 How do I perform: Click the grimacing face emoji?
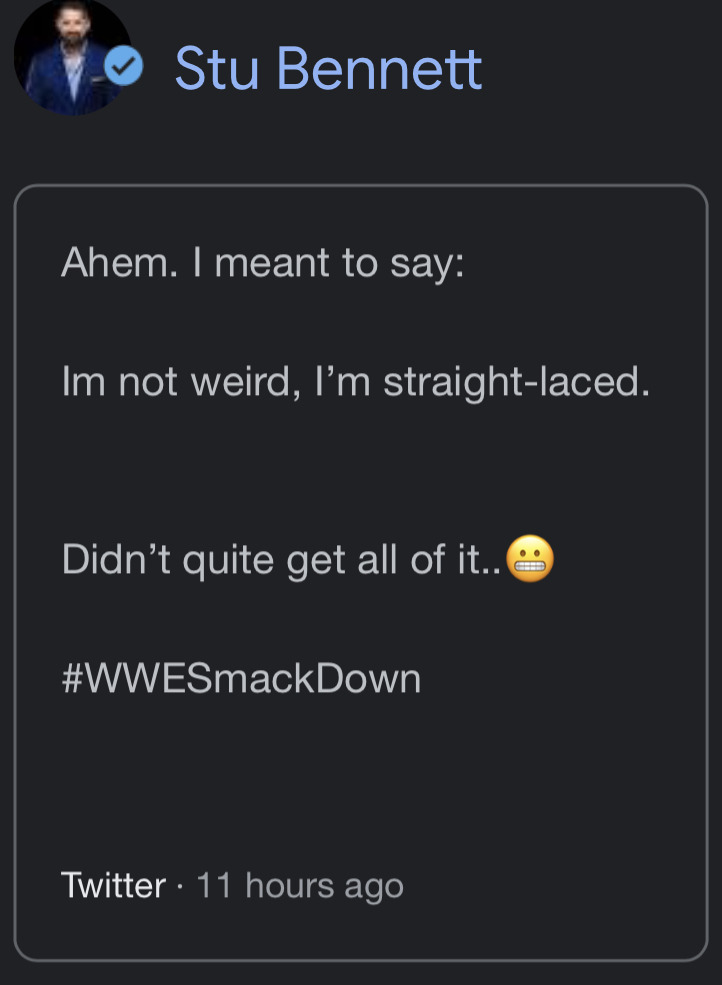(x=531, y=560)
